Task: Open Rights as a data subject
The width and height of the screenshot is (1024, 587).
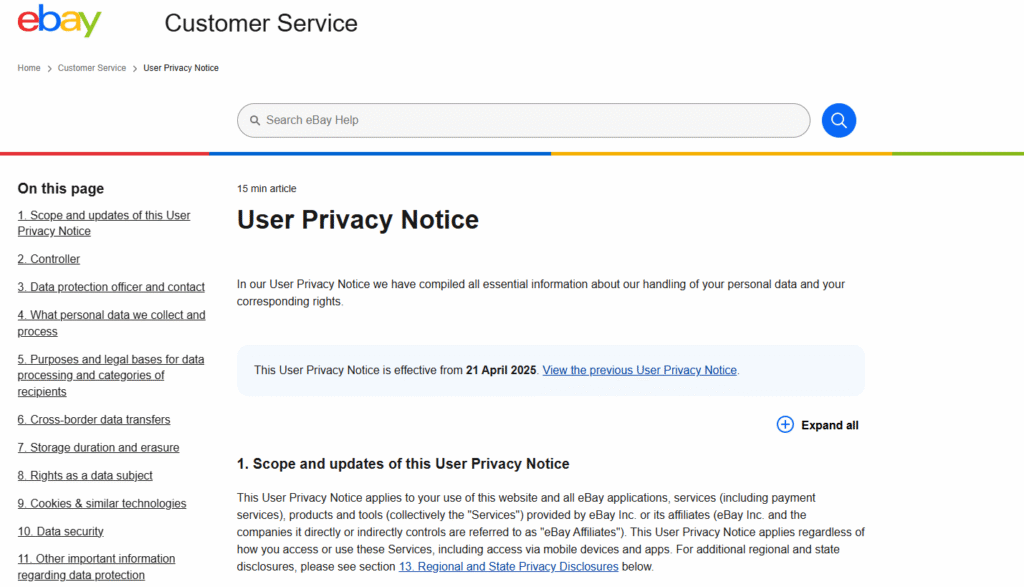Action: click(85, 476)
